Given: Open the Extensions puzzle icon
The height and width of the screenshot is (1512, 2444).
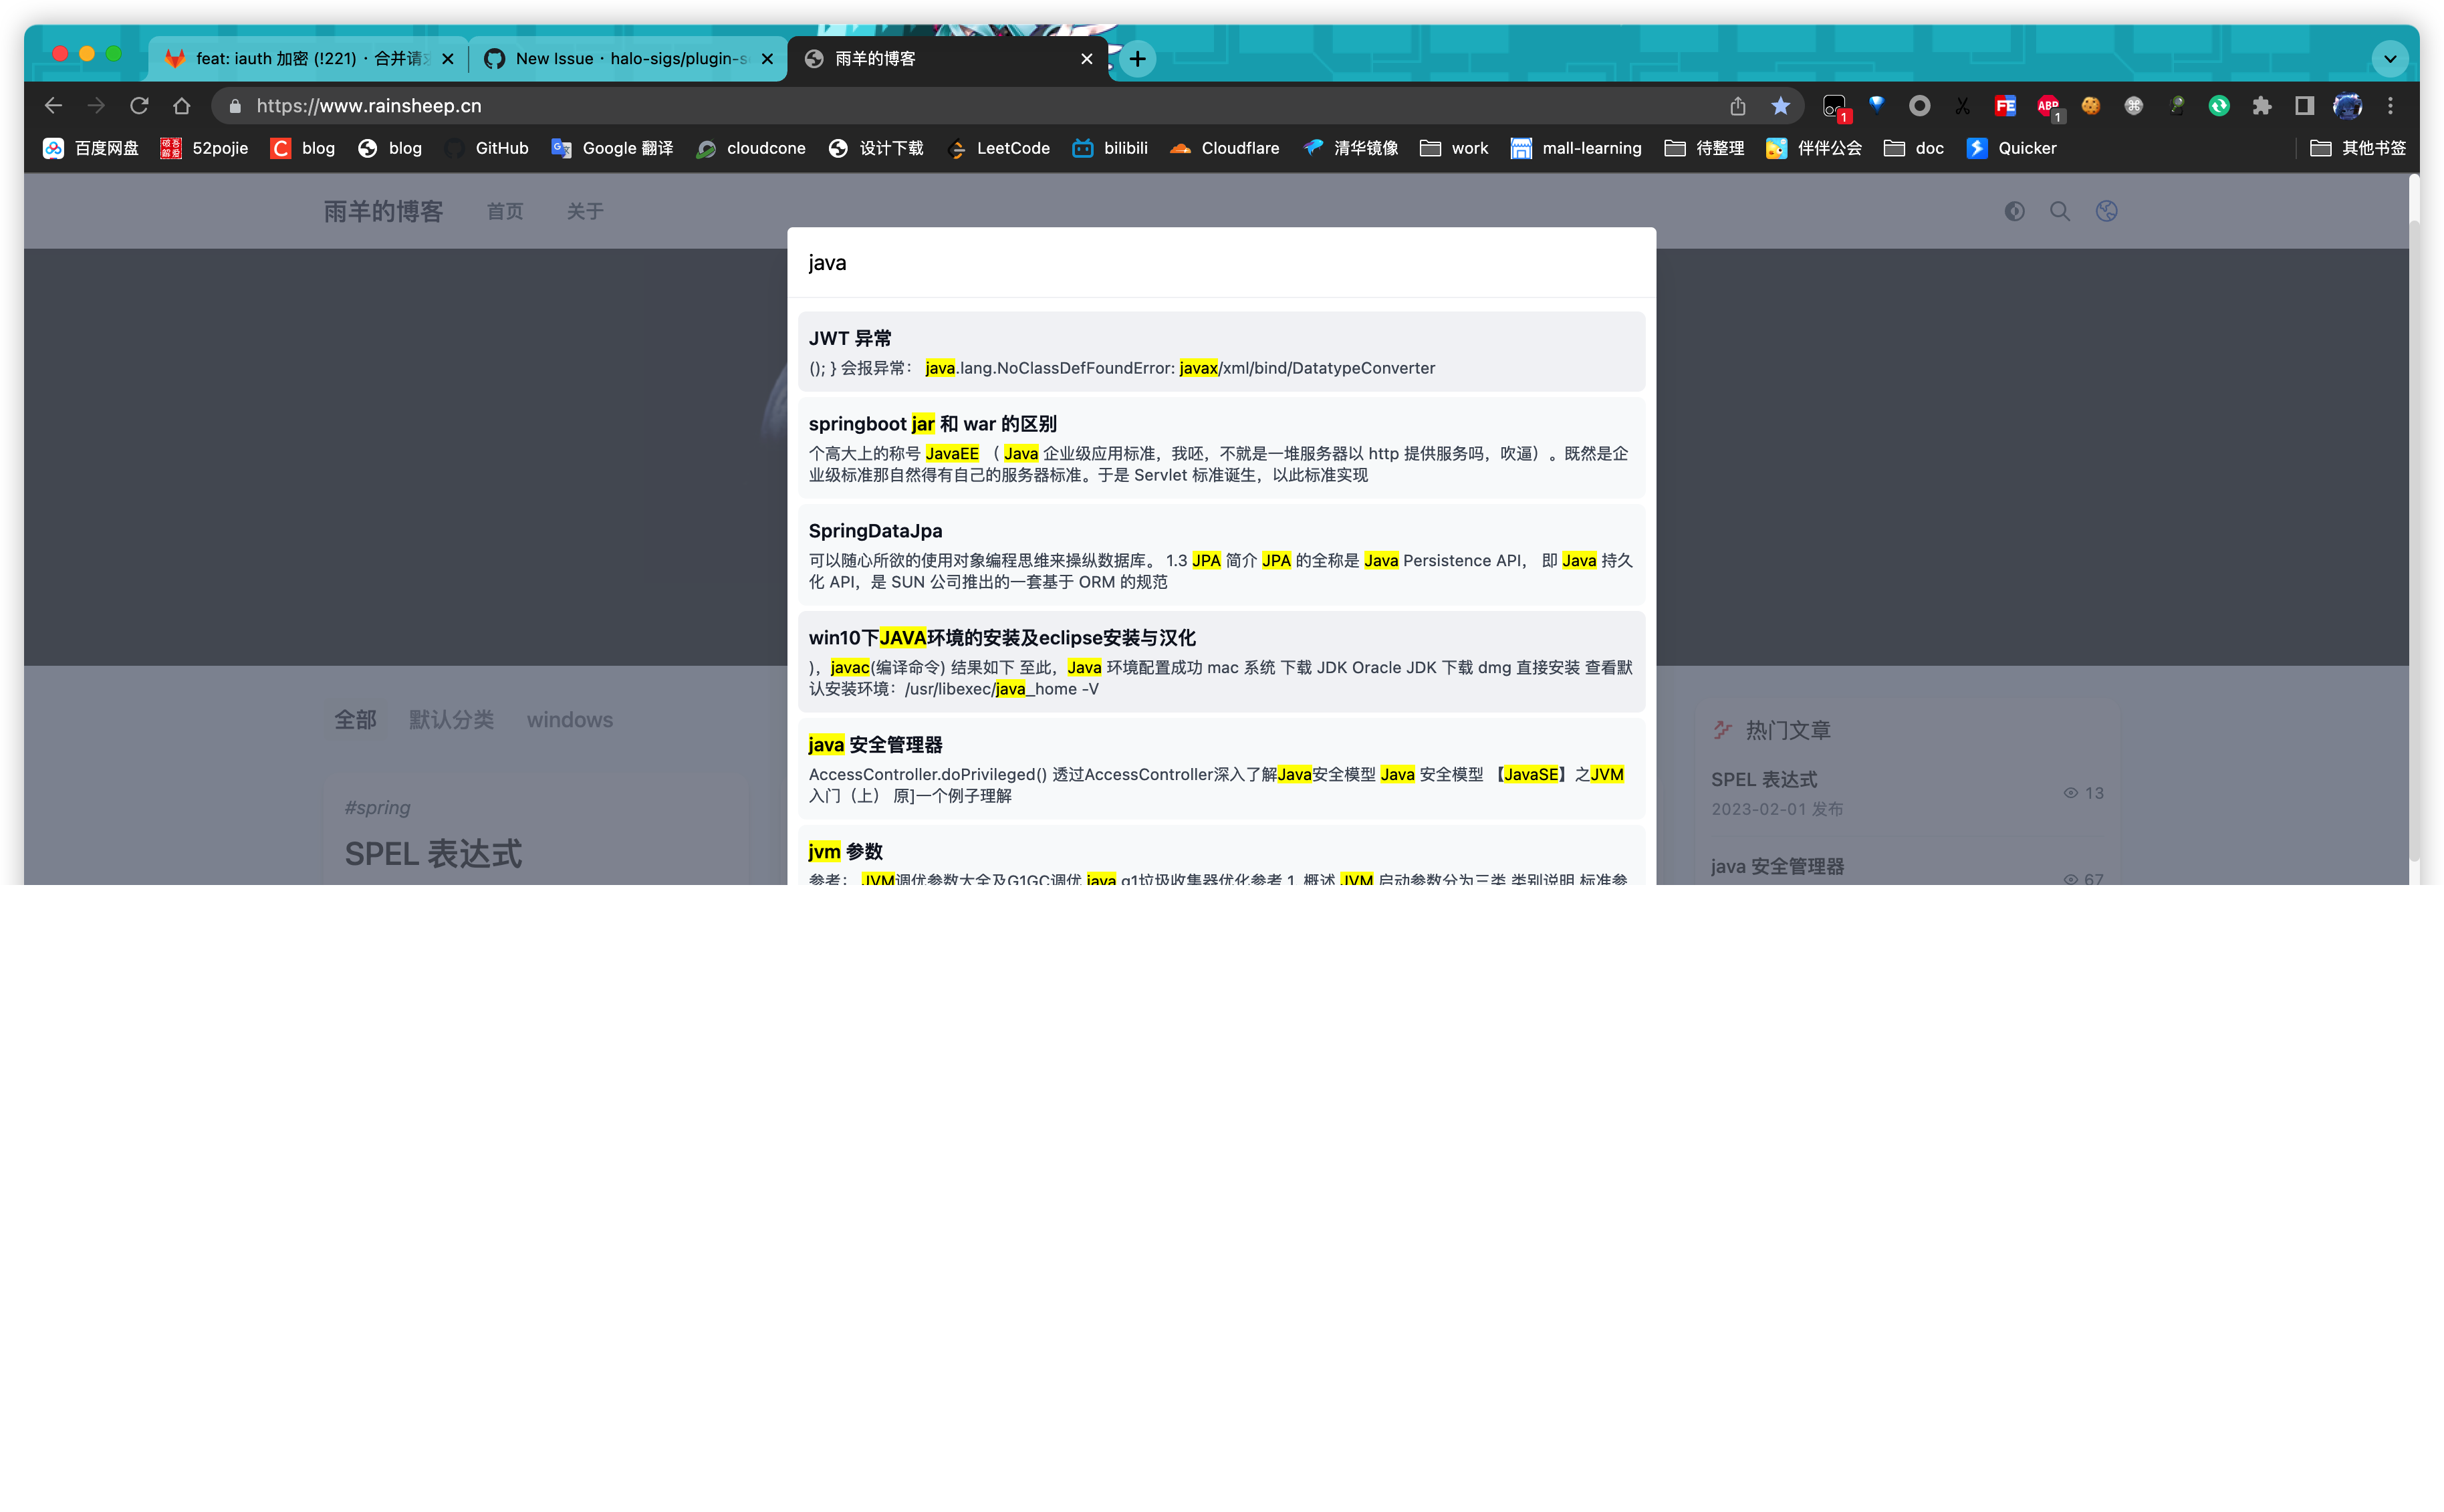Looking at the screenshot, I should 2261,105.
